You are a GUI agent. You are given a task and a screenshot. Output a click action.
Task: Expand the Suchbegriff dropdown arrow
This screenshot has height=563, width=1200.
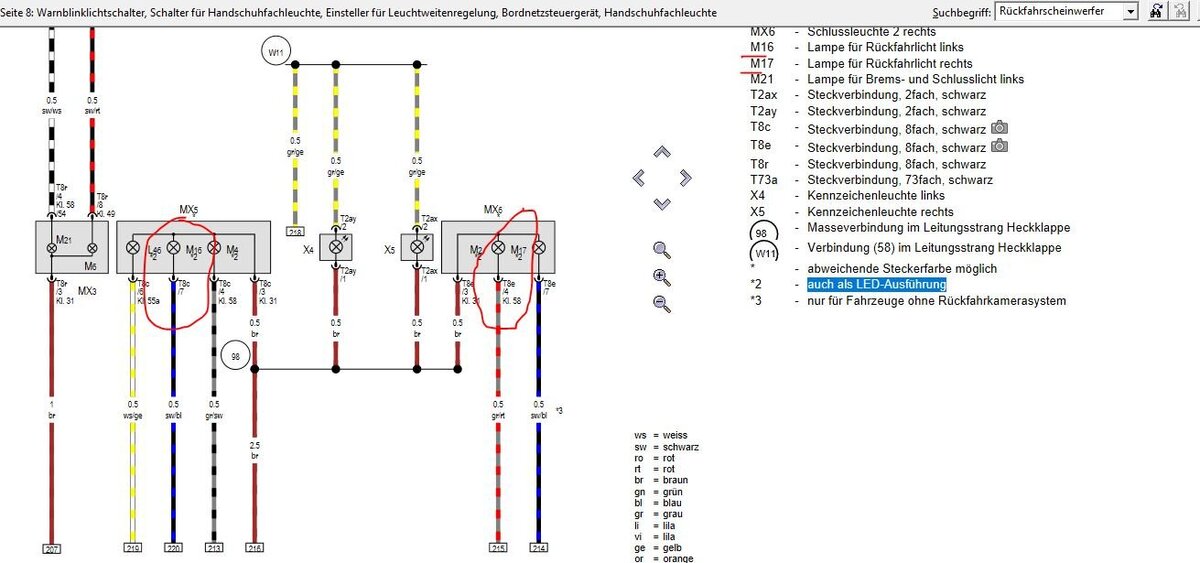point(1131,11)
